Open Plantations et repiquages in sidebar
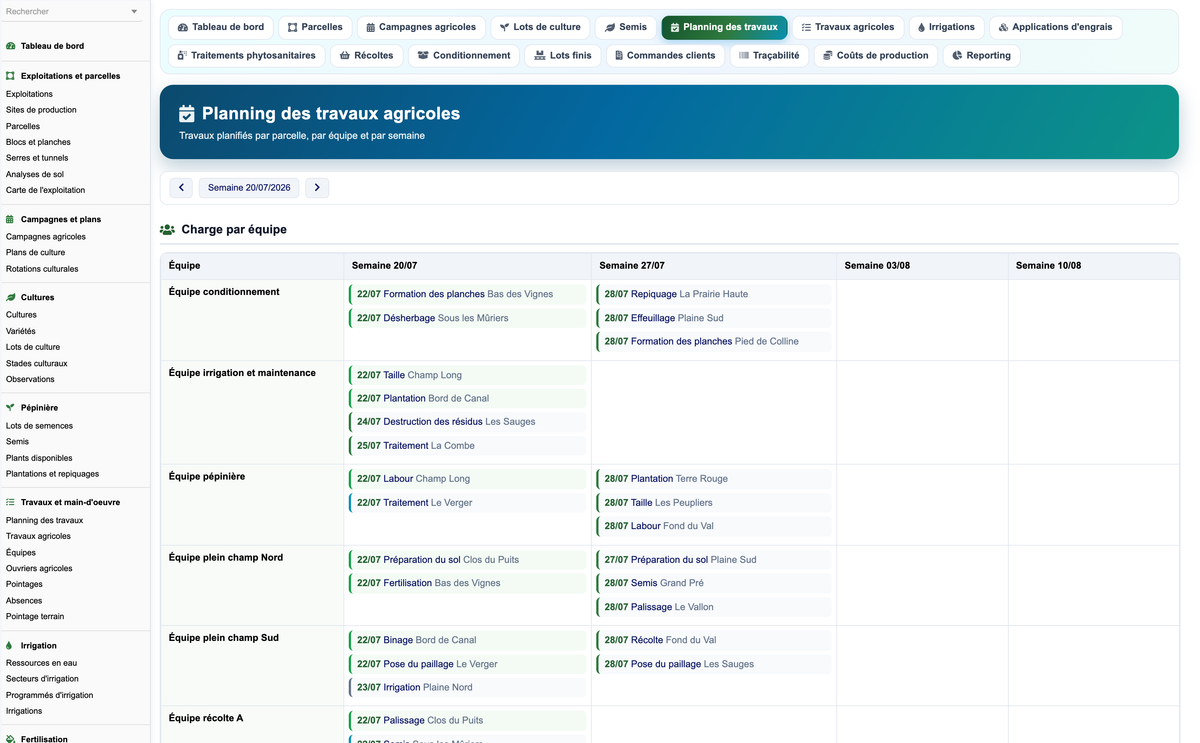This screenshot has width=1200, height=743. [x=52, y=474]
